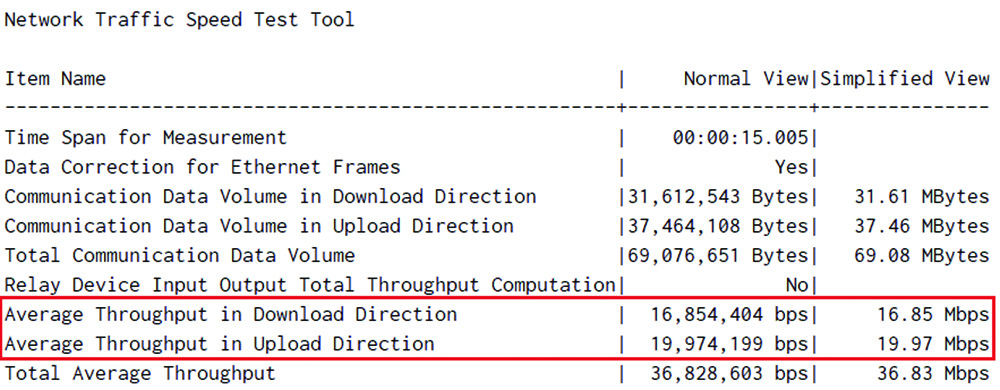
Task: Click the Yes value for data correction
Action: [791, 167]
